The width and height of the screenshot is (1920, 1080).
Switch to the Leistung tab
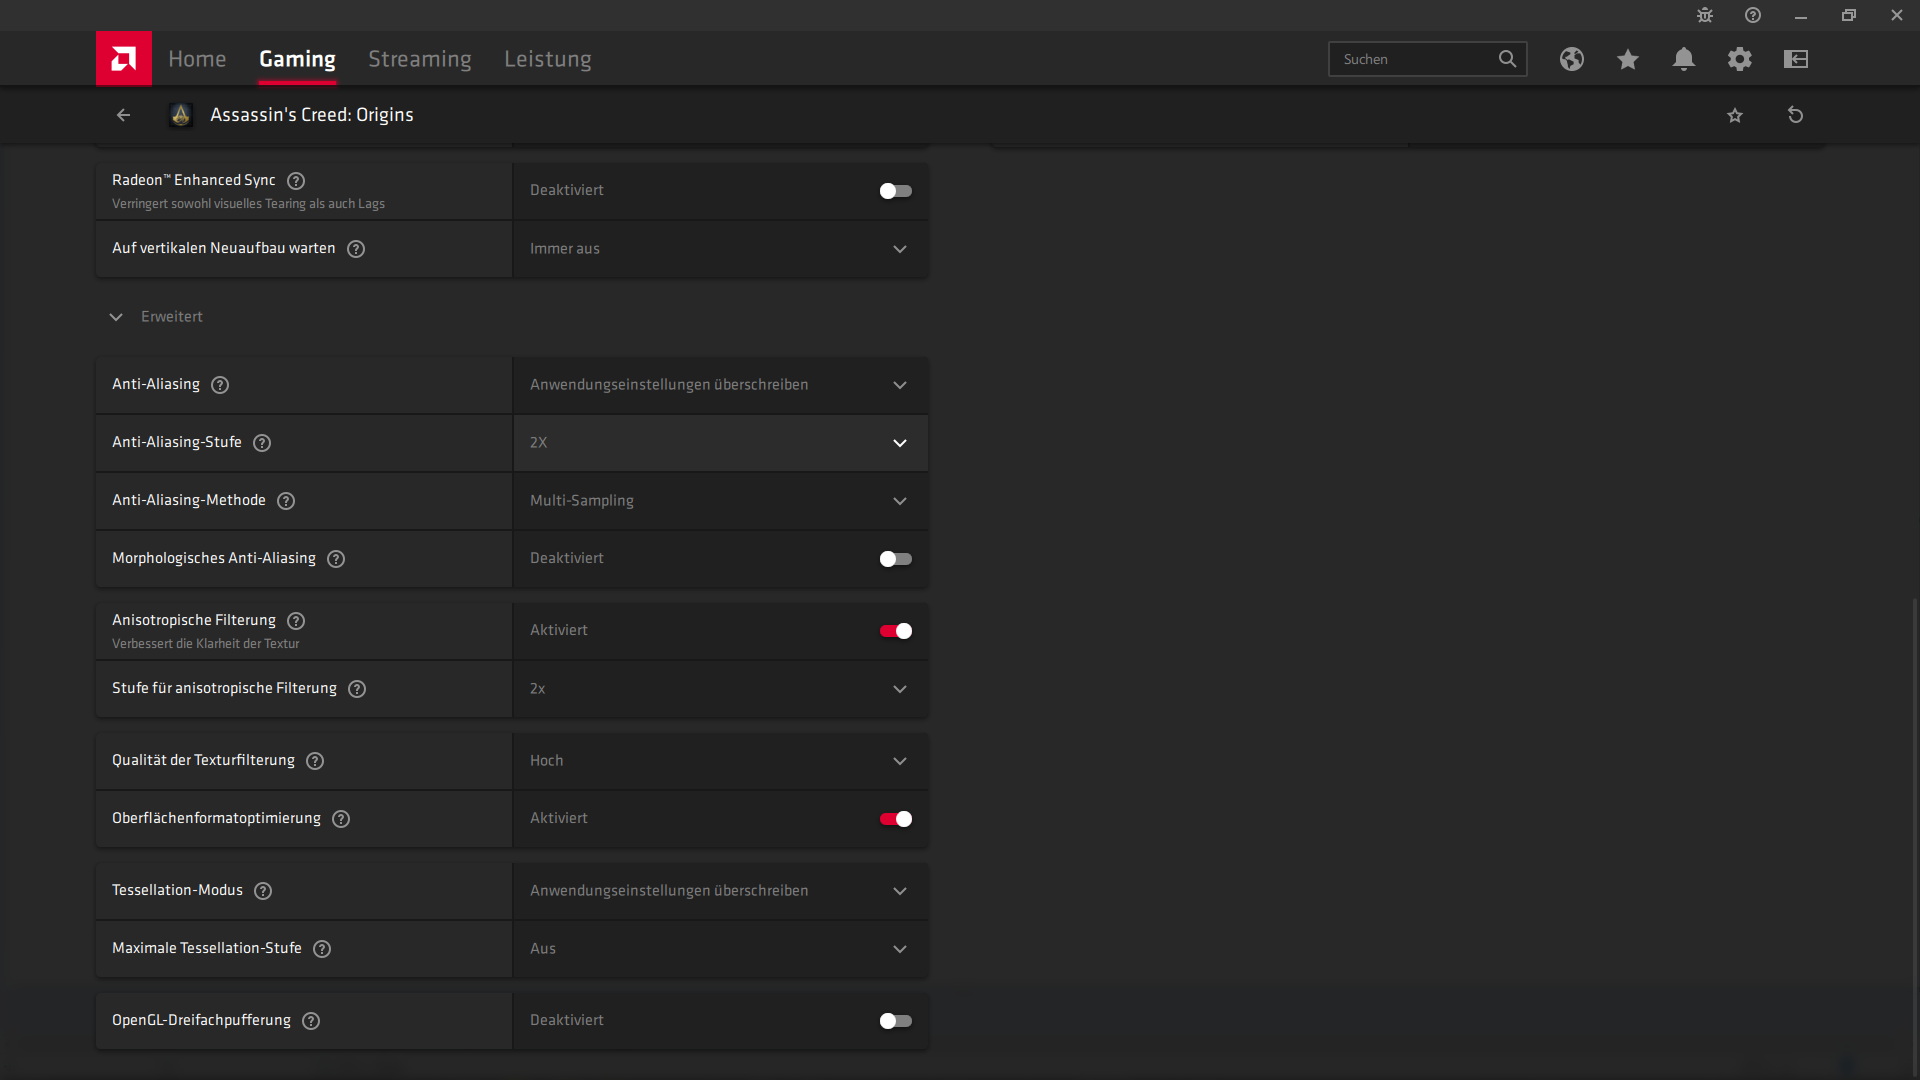pos(547,59)
